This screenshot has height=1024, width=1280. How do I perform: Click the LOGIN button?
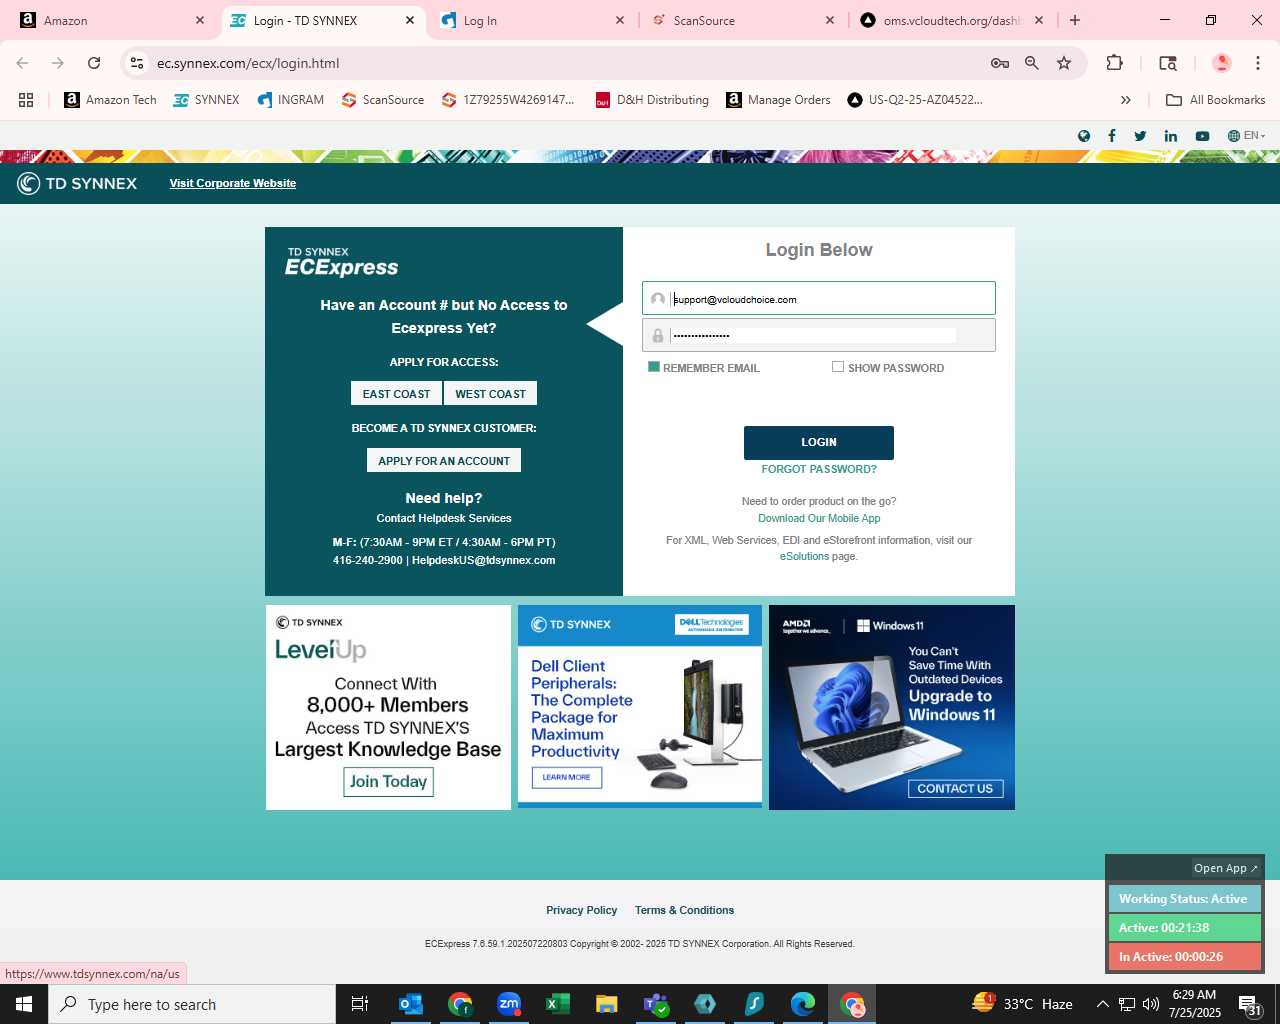(819, 442)
